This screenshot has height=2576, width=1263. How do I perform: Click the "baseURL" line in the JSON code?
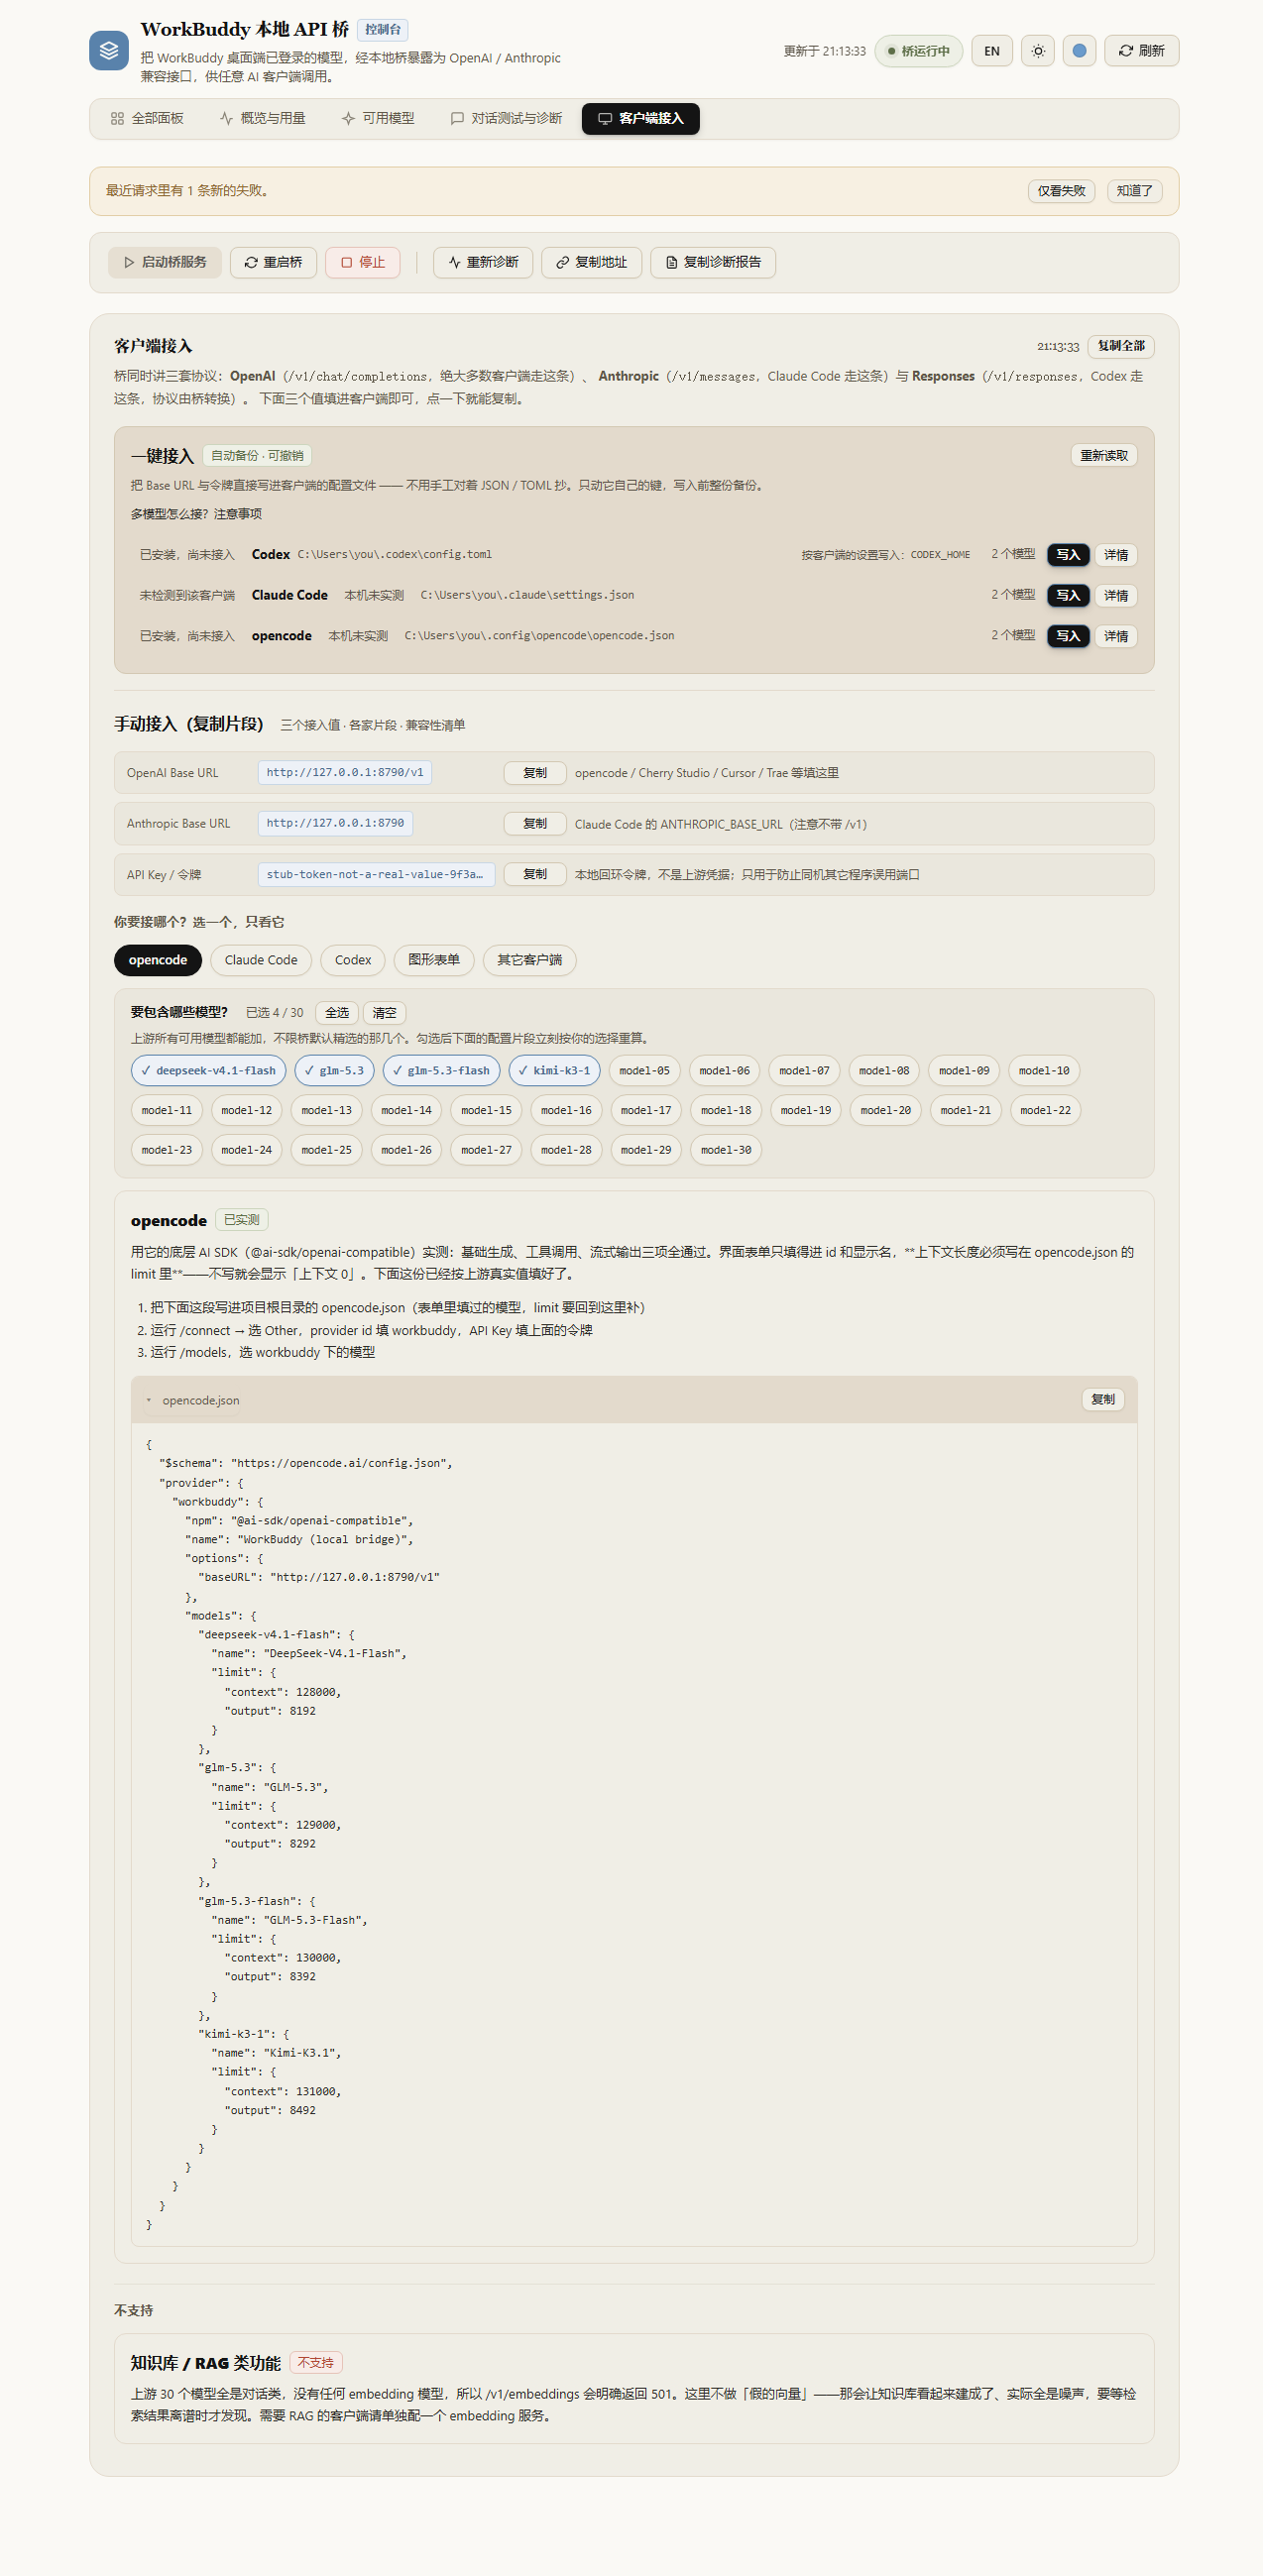click(319, 1578)
